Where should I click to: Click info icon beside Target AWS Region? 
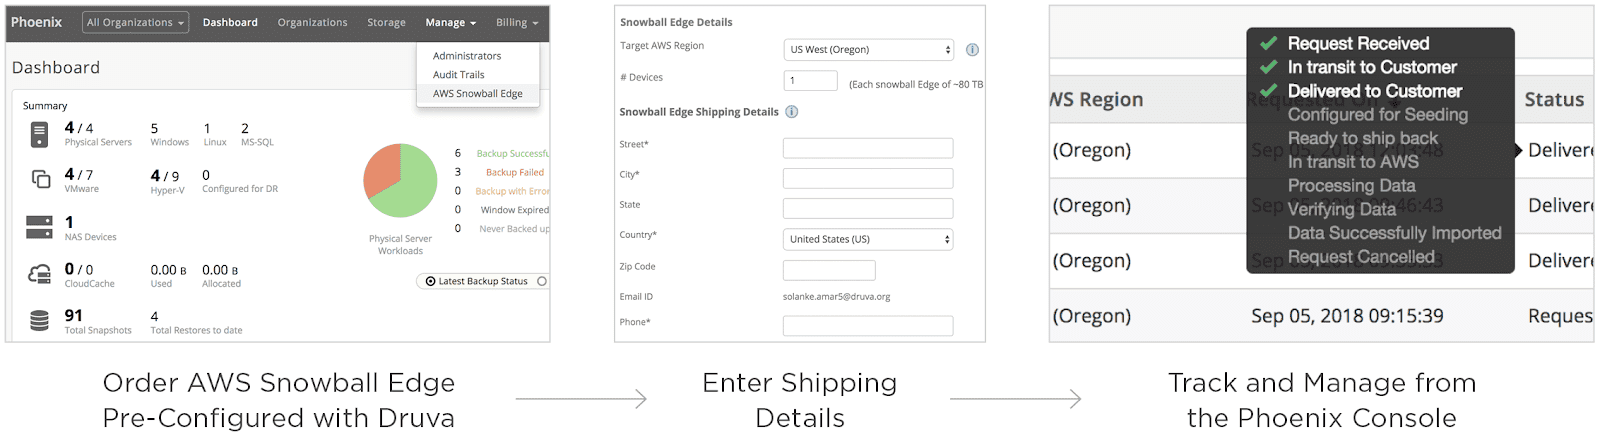pyautogui.click(x=972, y=50)
